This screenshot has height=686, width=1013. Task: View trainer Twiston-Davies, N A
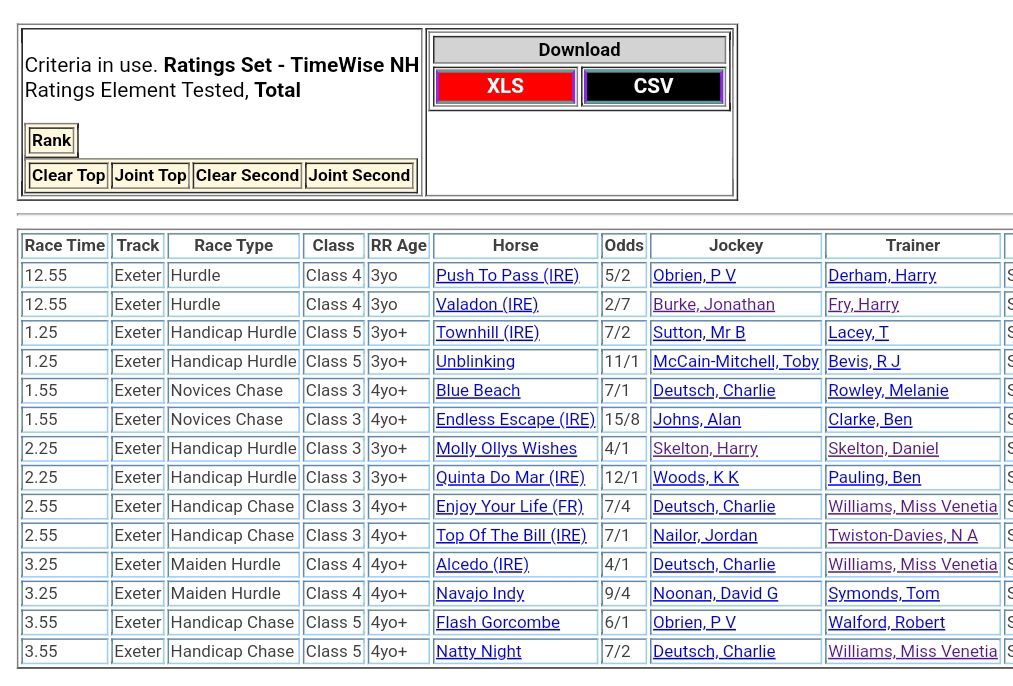(x=902, y=536)
